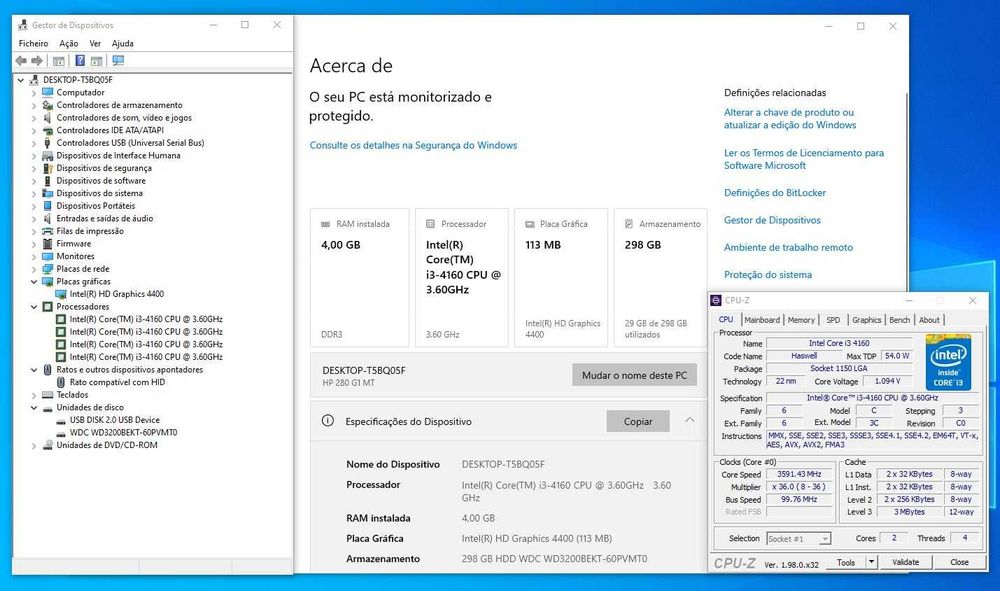Click the Processador card icon in Acerca de
1000x591 pixels.
430,224
